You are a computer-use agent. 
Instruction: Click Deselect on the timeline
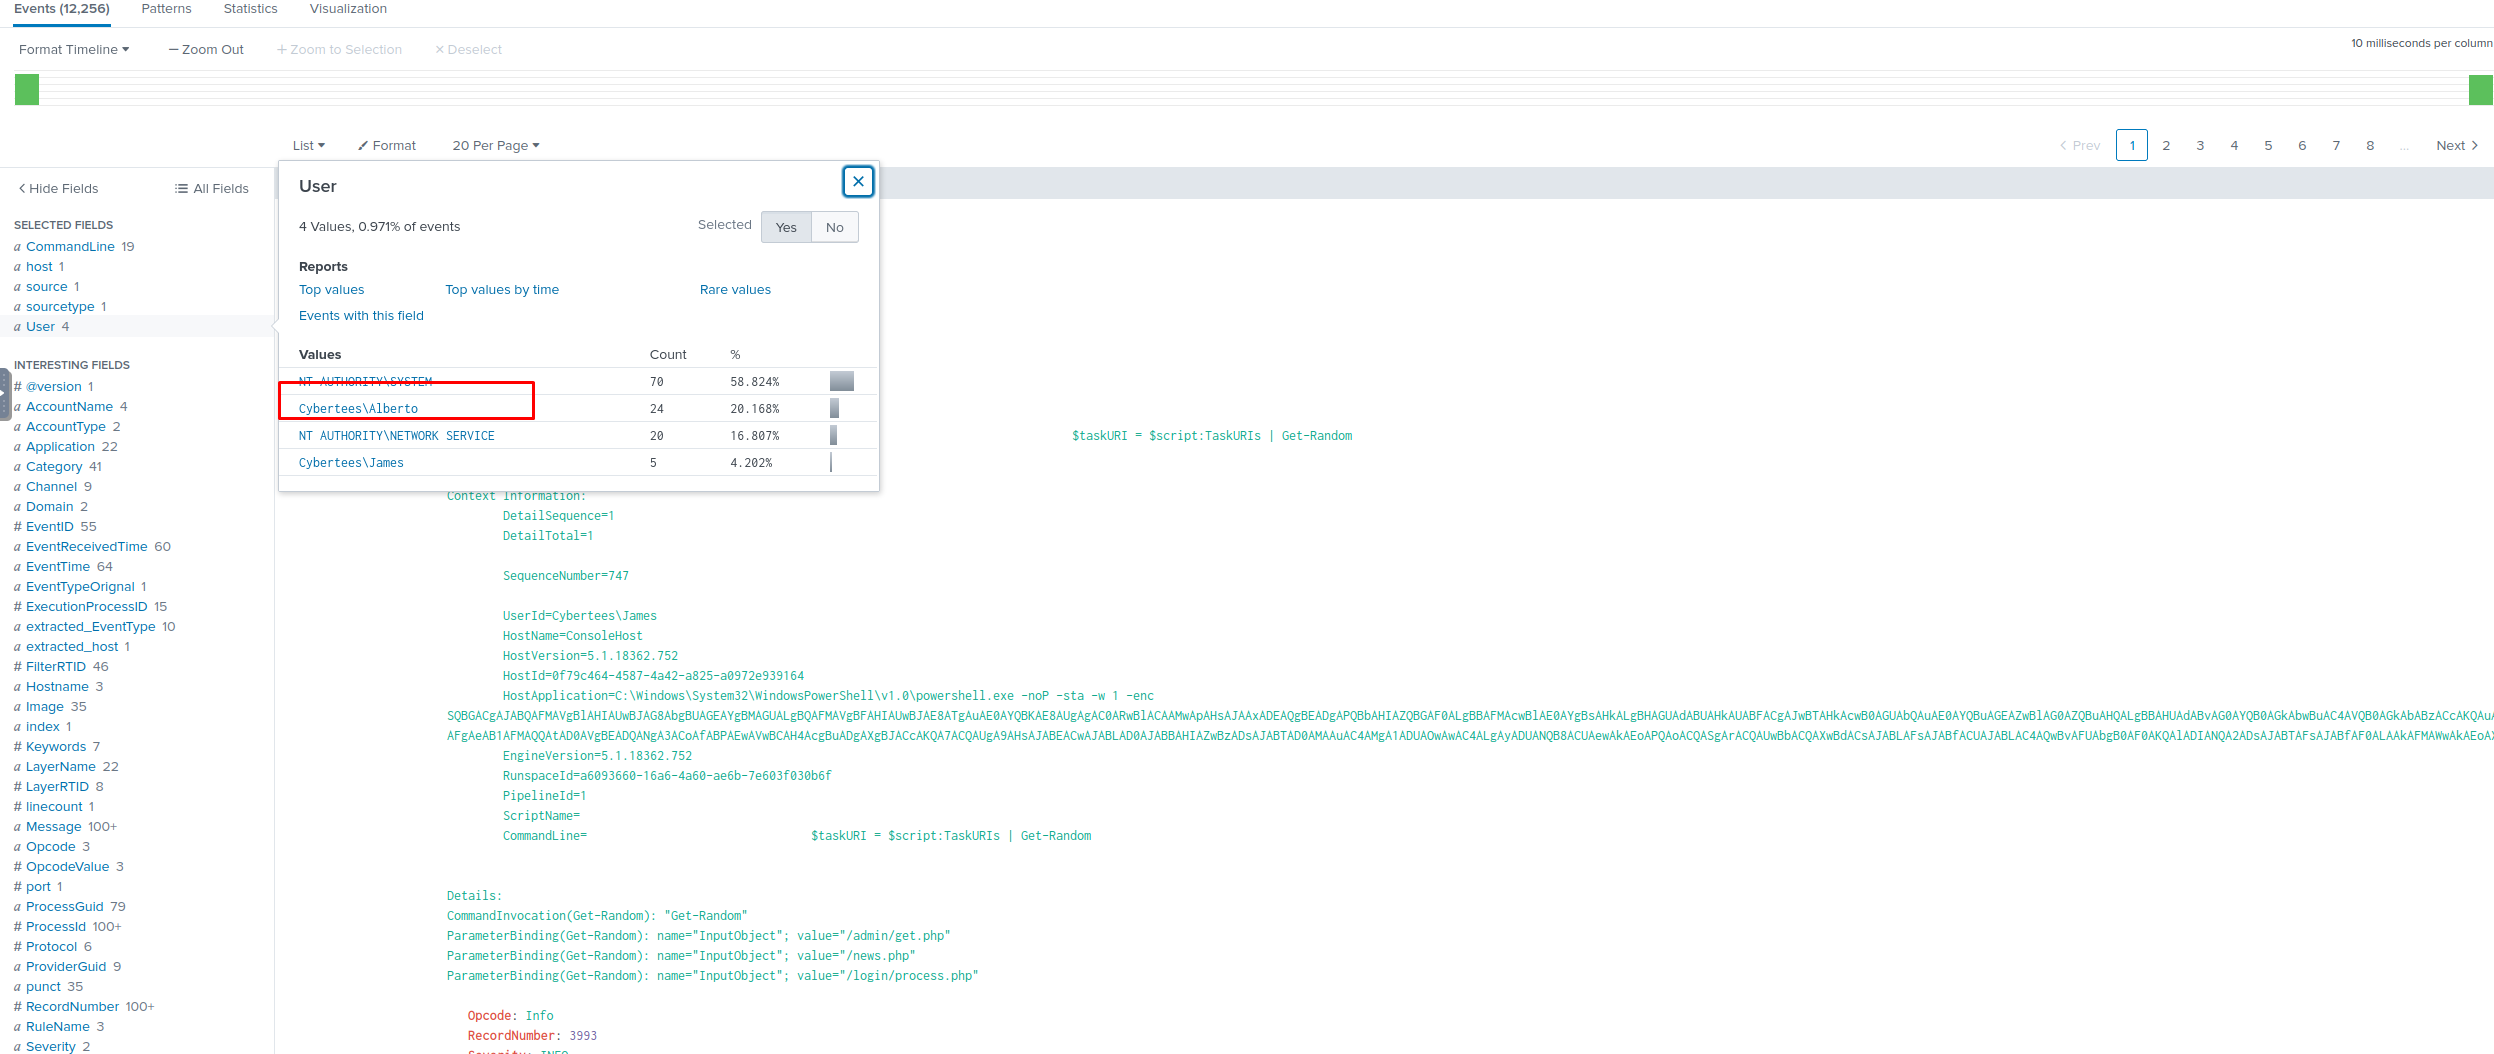coord(468,50)
